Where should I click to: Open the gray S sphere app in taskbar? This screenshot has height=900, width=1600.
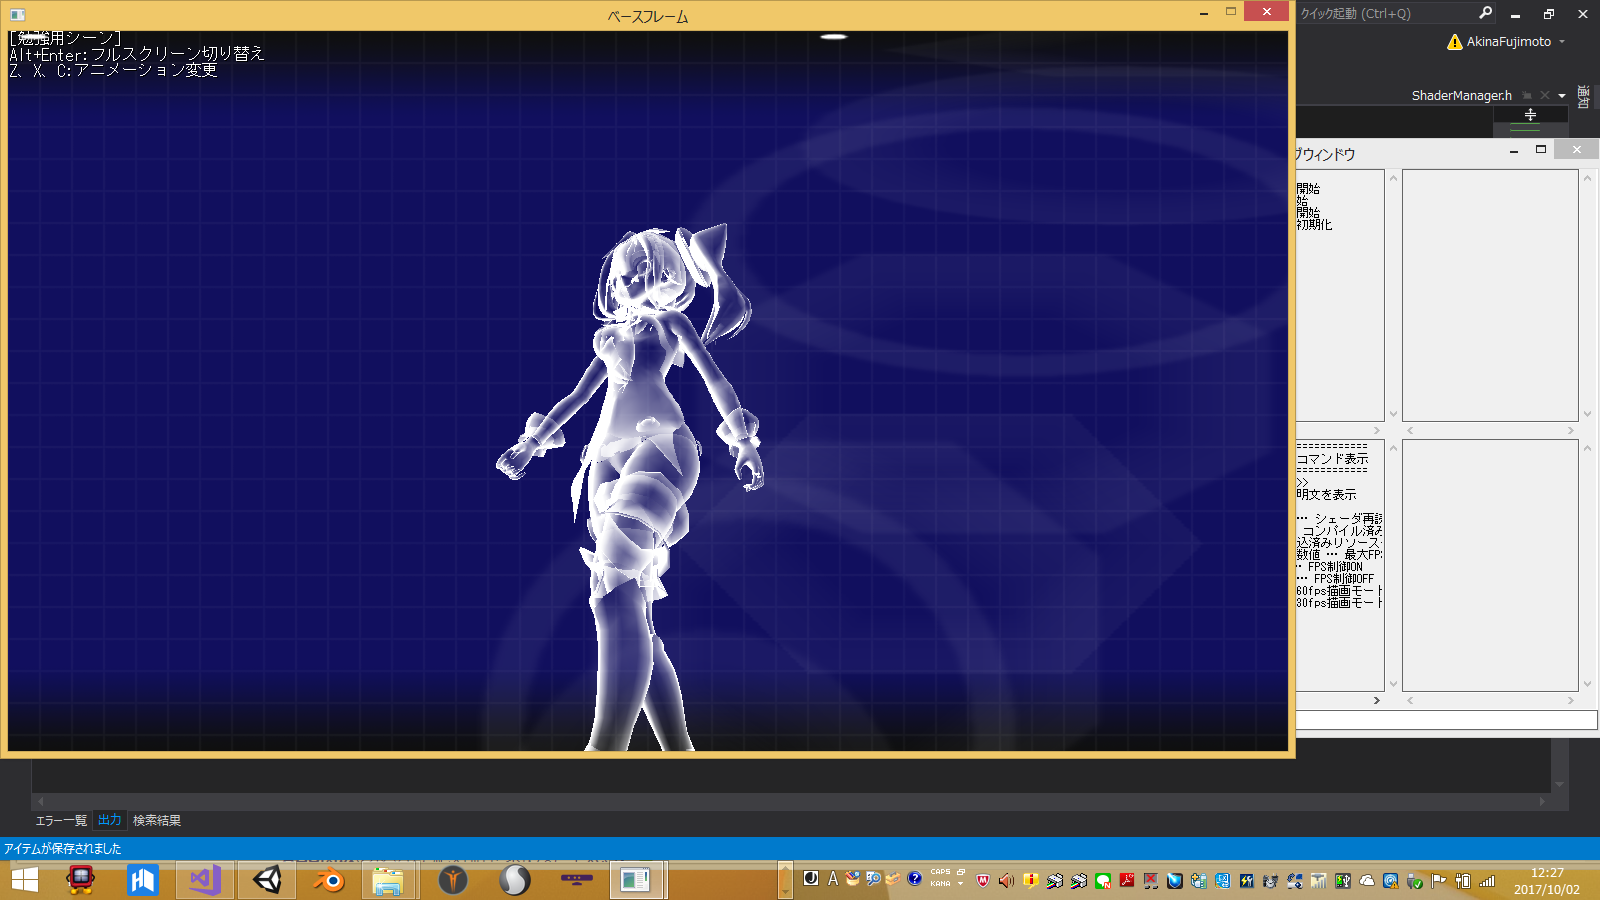pos(515,880)
